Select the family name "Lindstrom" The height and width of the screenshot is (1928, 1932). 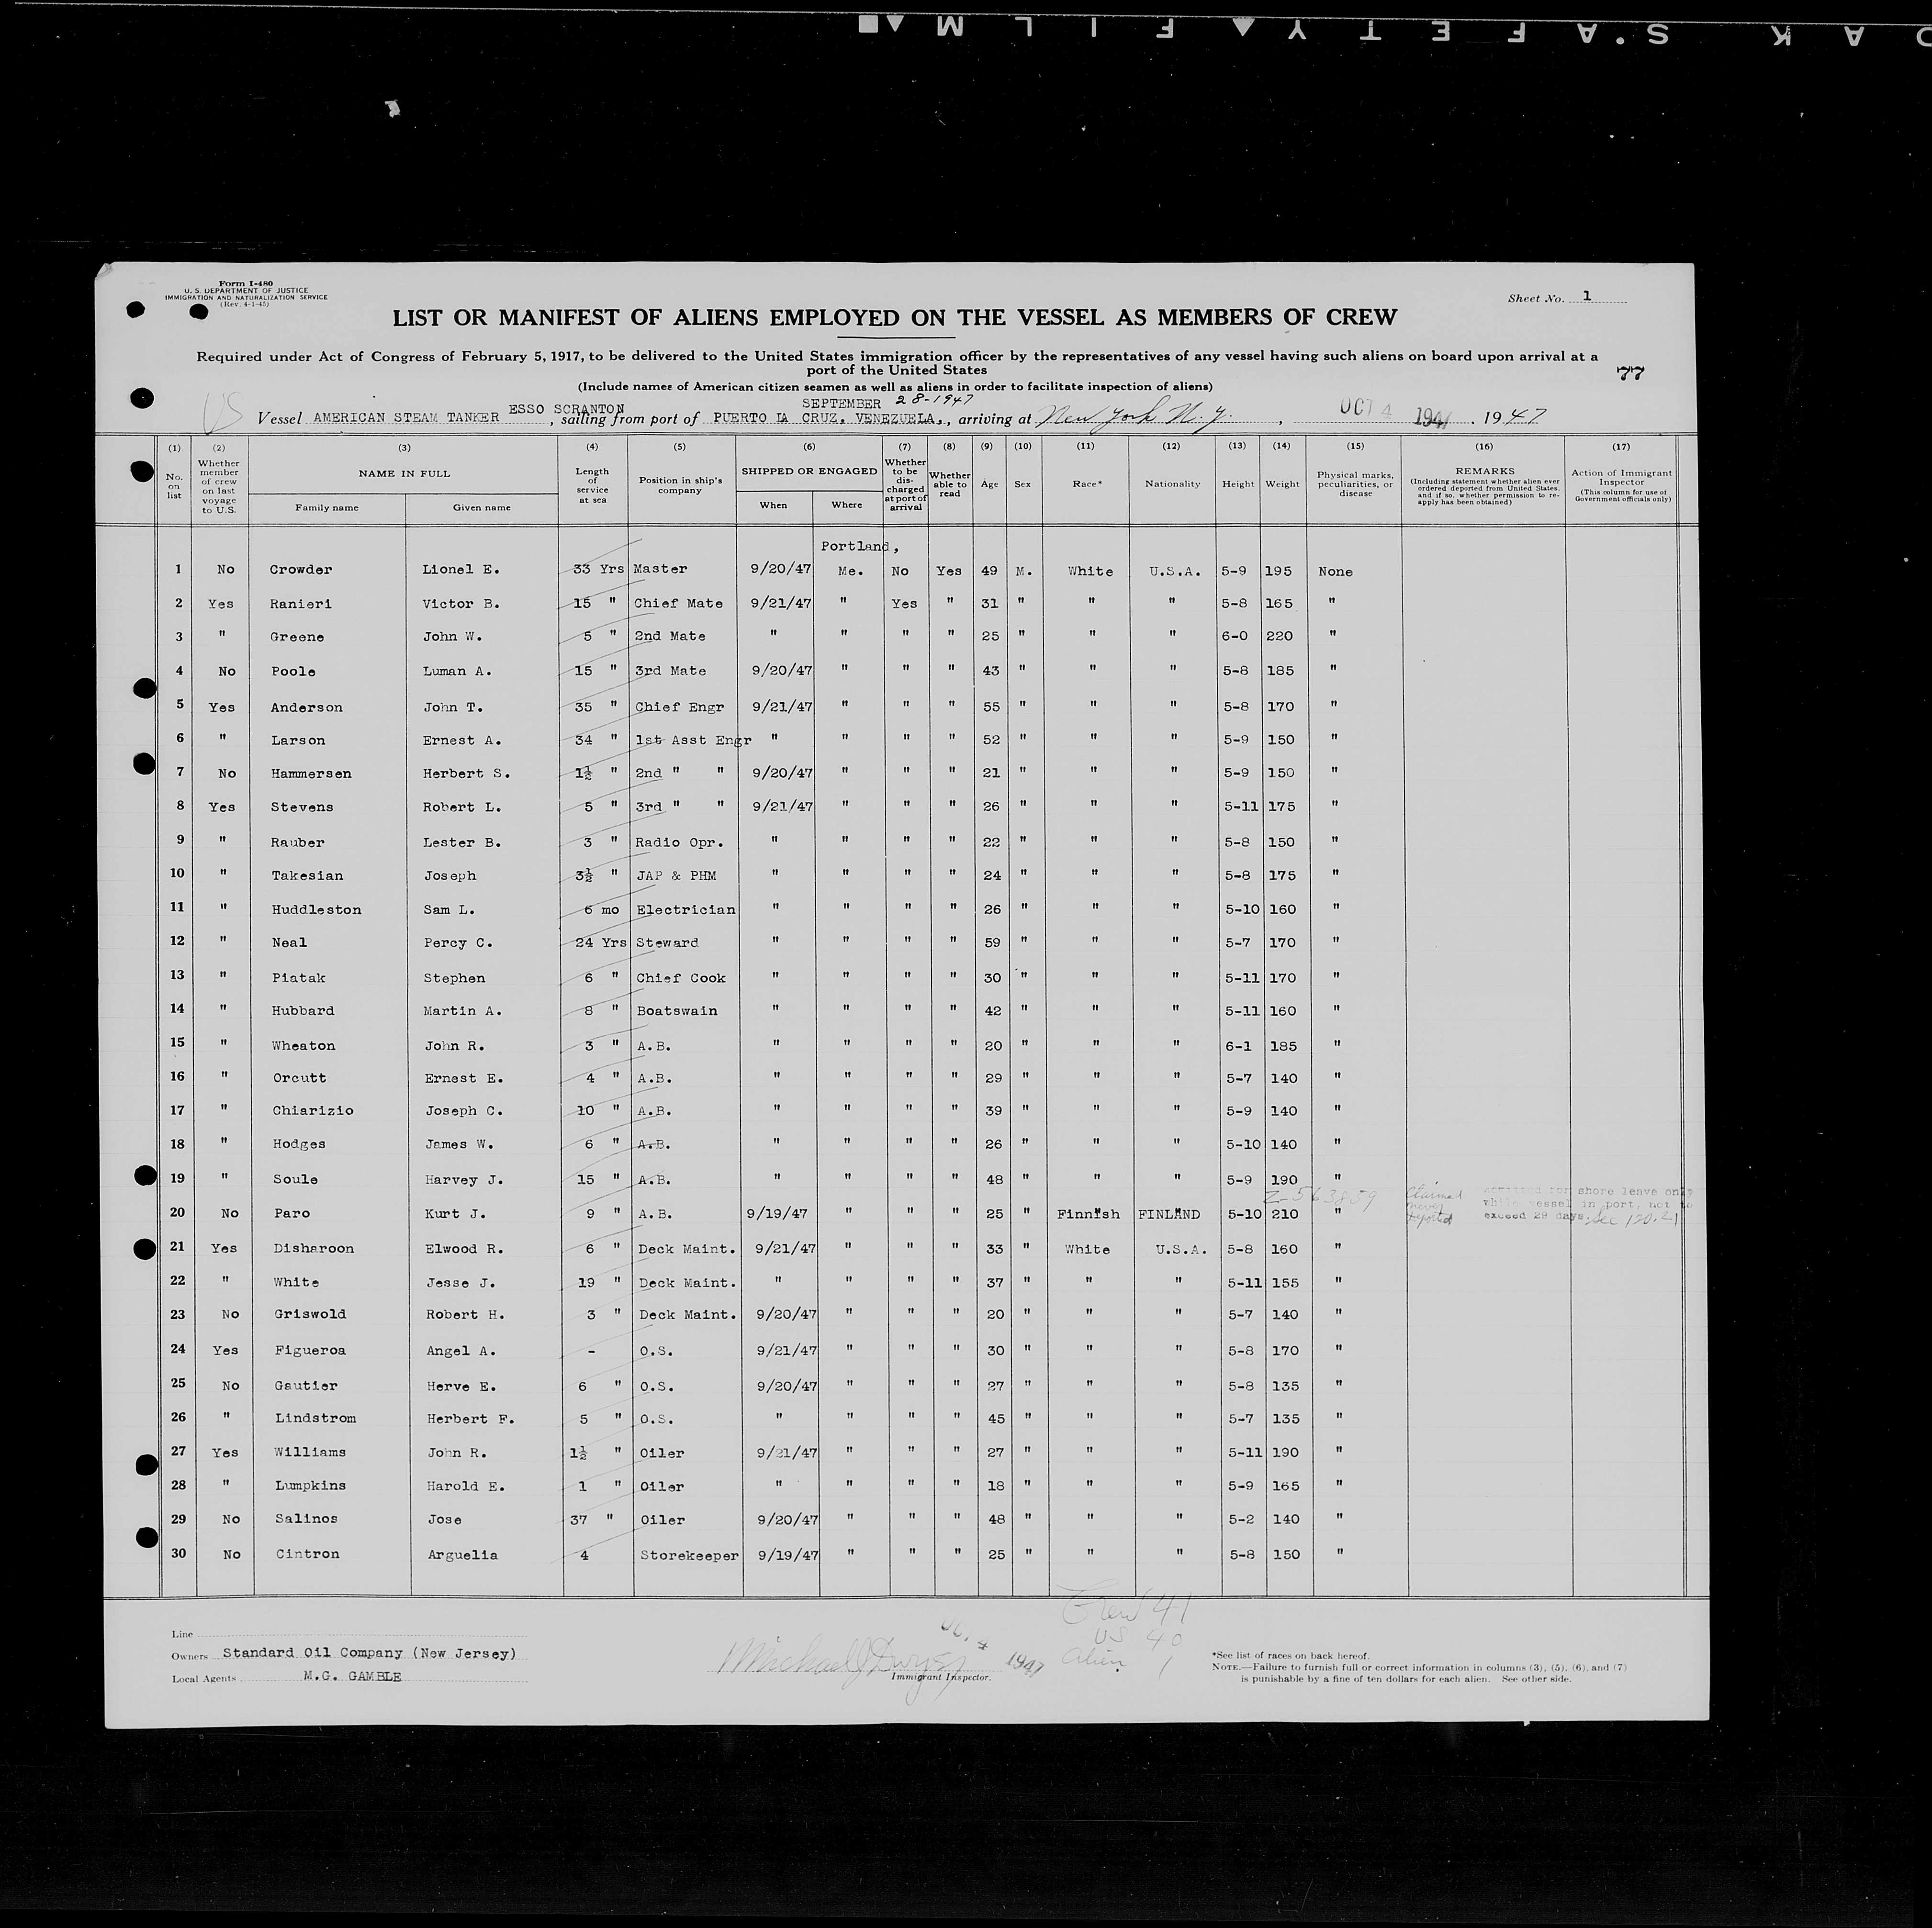click(315, 1419)
